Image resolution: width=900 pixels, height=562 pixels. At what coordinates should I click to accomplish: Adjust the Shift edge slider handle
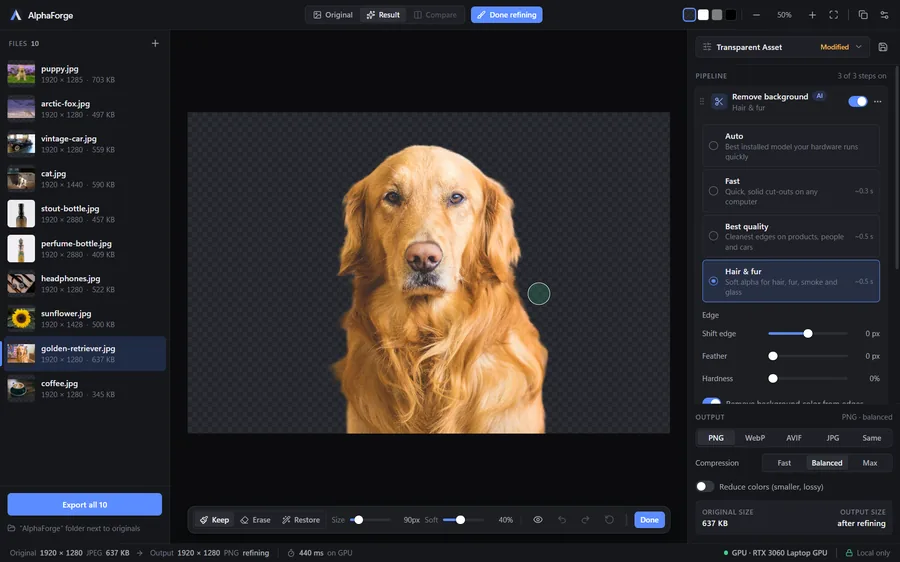click(x=808, y=334)
